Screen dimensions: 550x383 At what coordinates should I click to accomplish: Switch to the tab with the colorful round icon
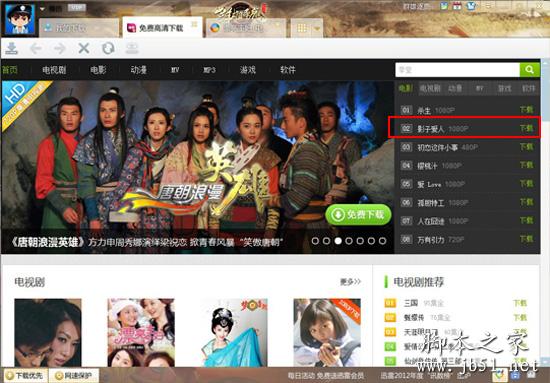click(x=246, y=28)
